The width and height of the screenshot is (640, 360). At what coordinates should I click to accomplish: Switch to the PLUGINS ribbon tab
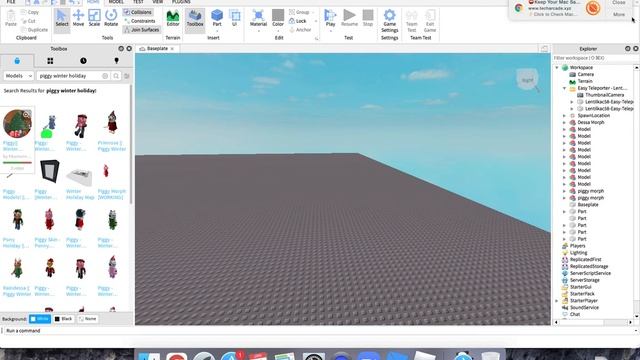click(x=181, y=2)
